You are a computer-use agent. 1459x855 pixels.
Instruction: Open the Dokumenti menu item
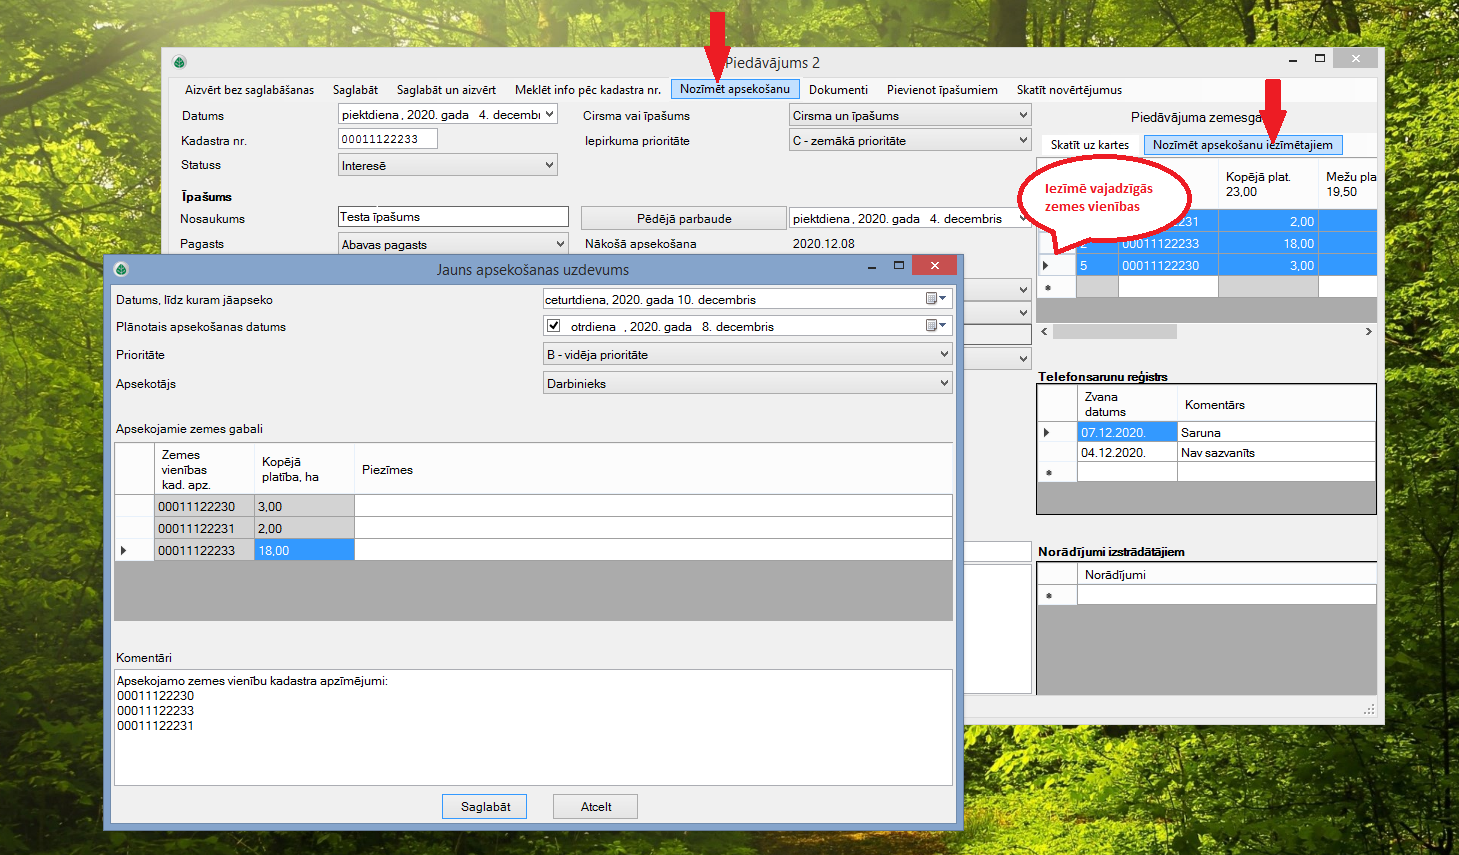coord(838,90)
